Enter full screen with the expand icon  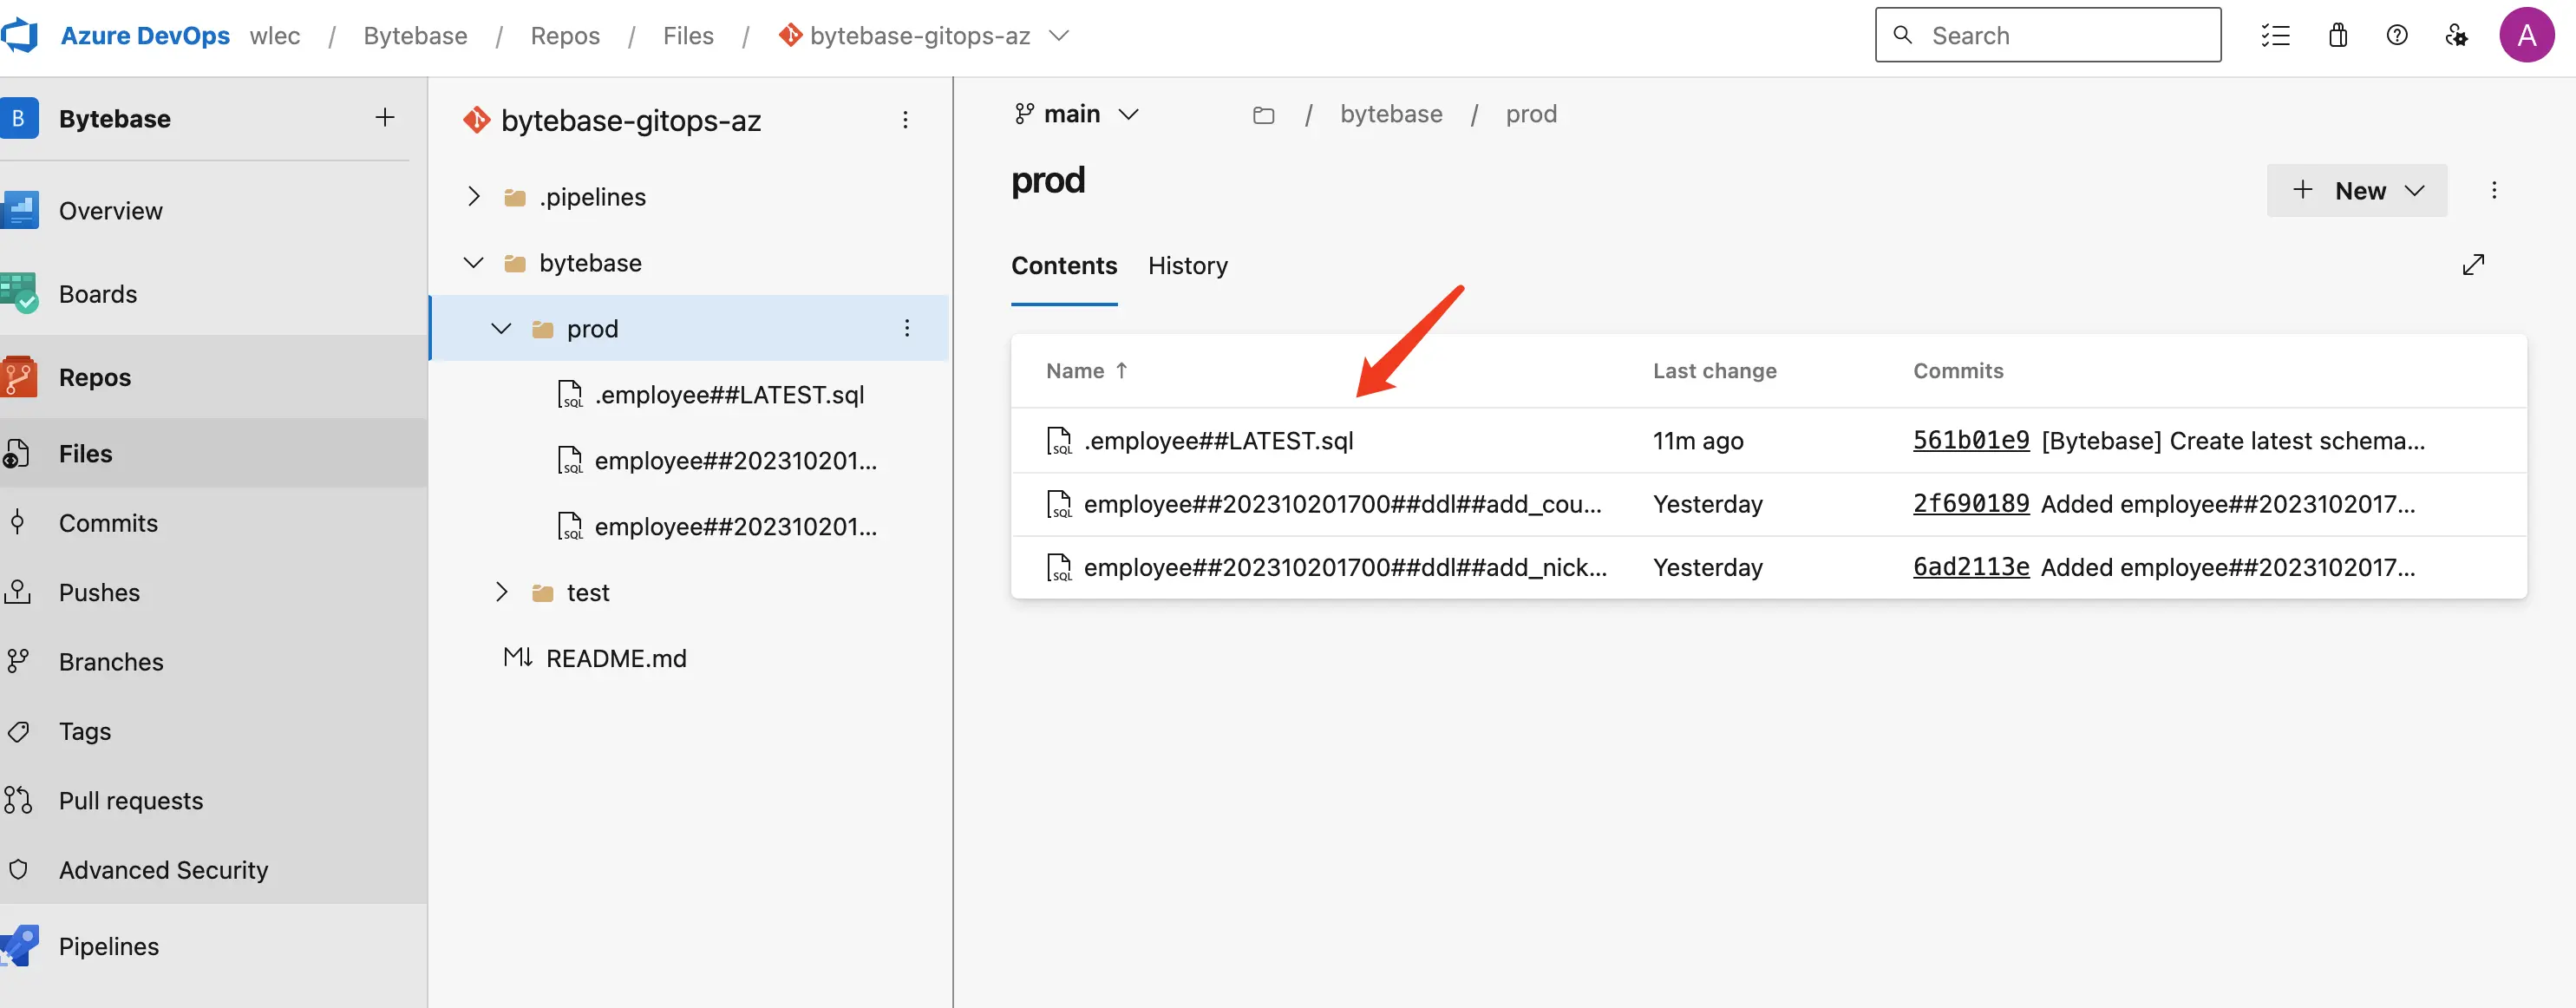click(2473, 265)
